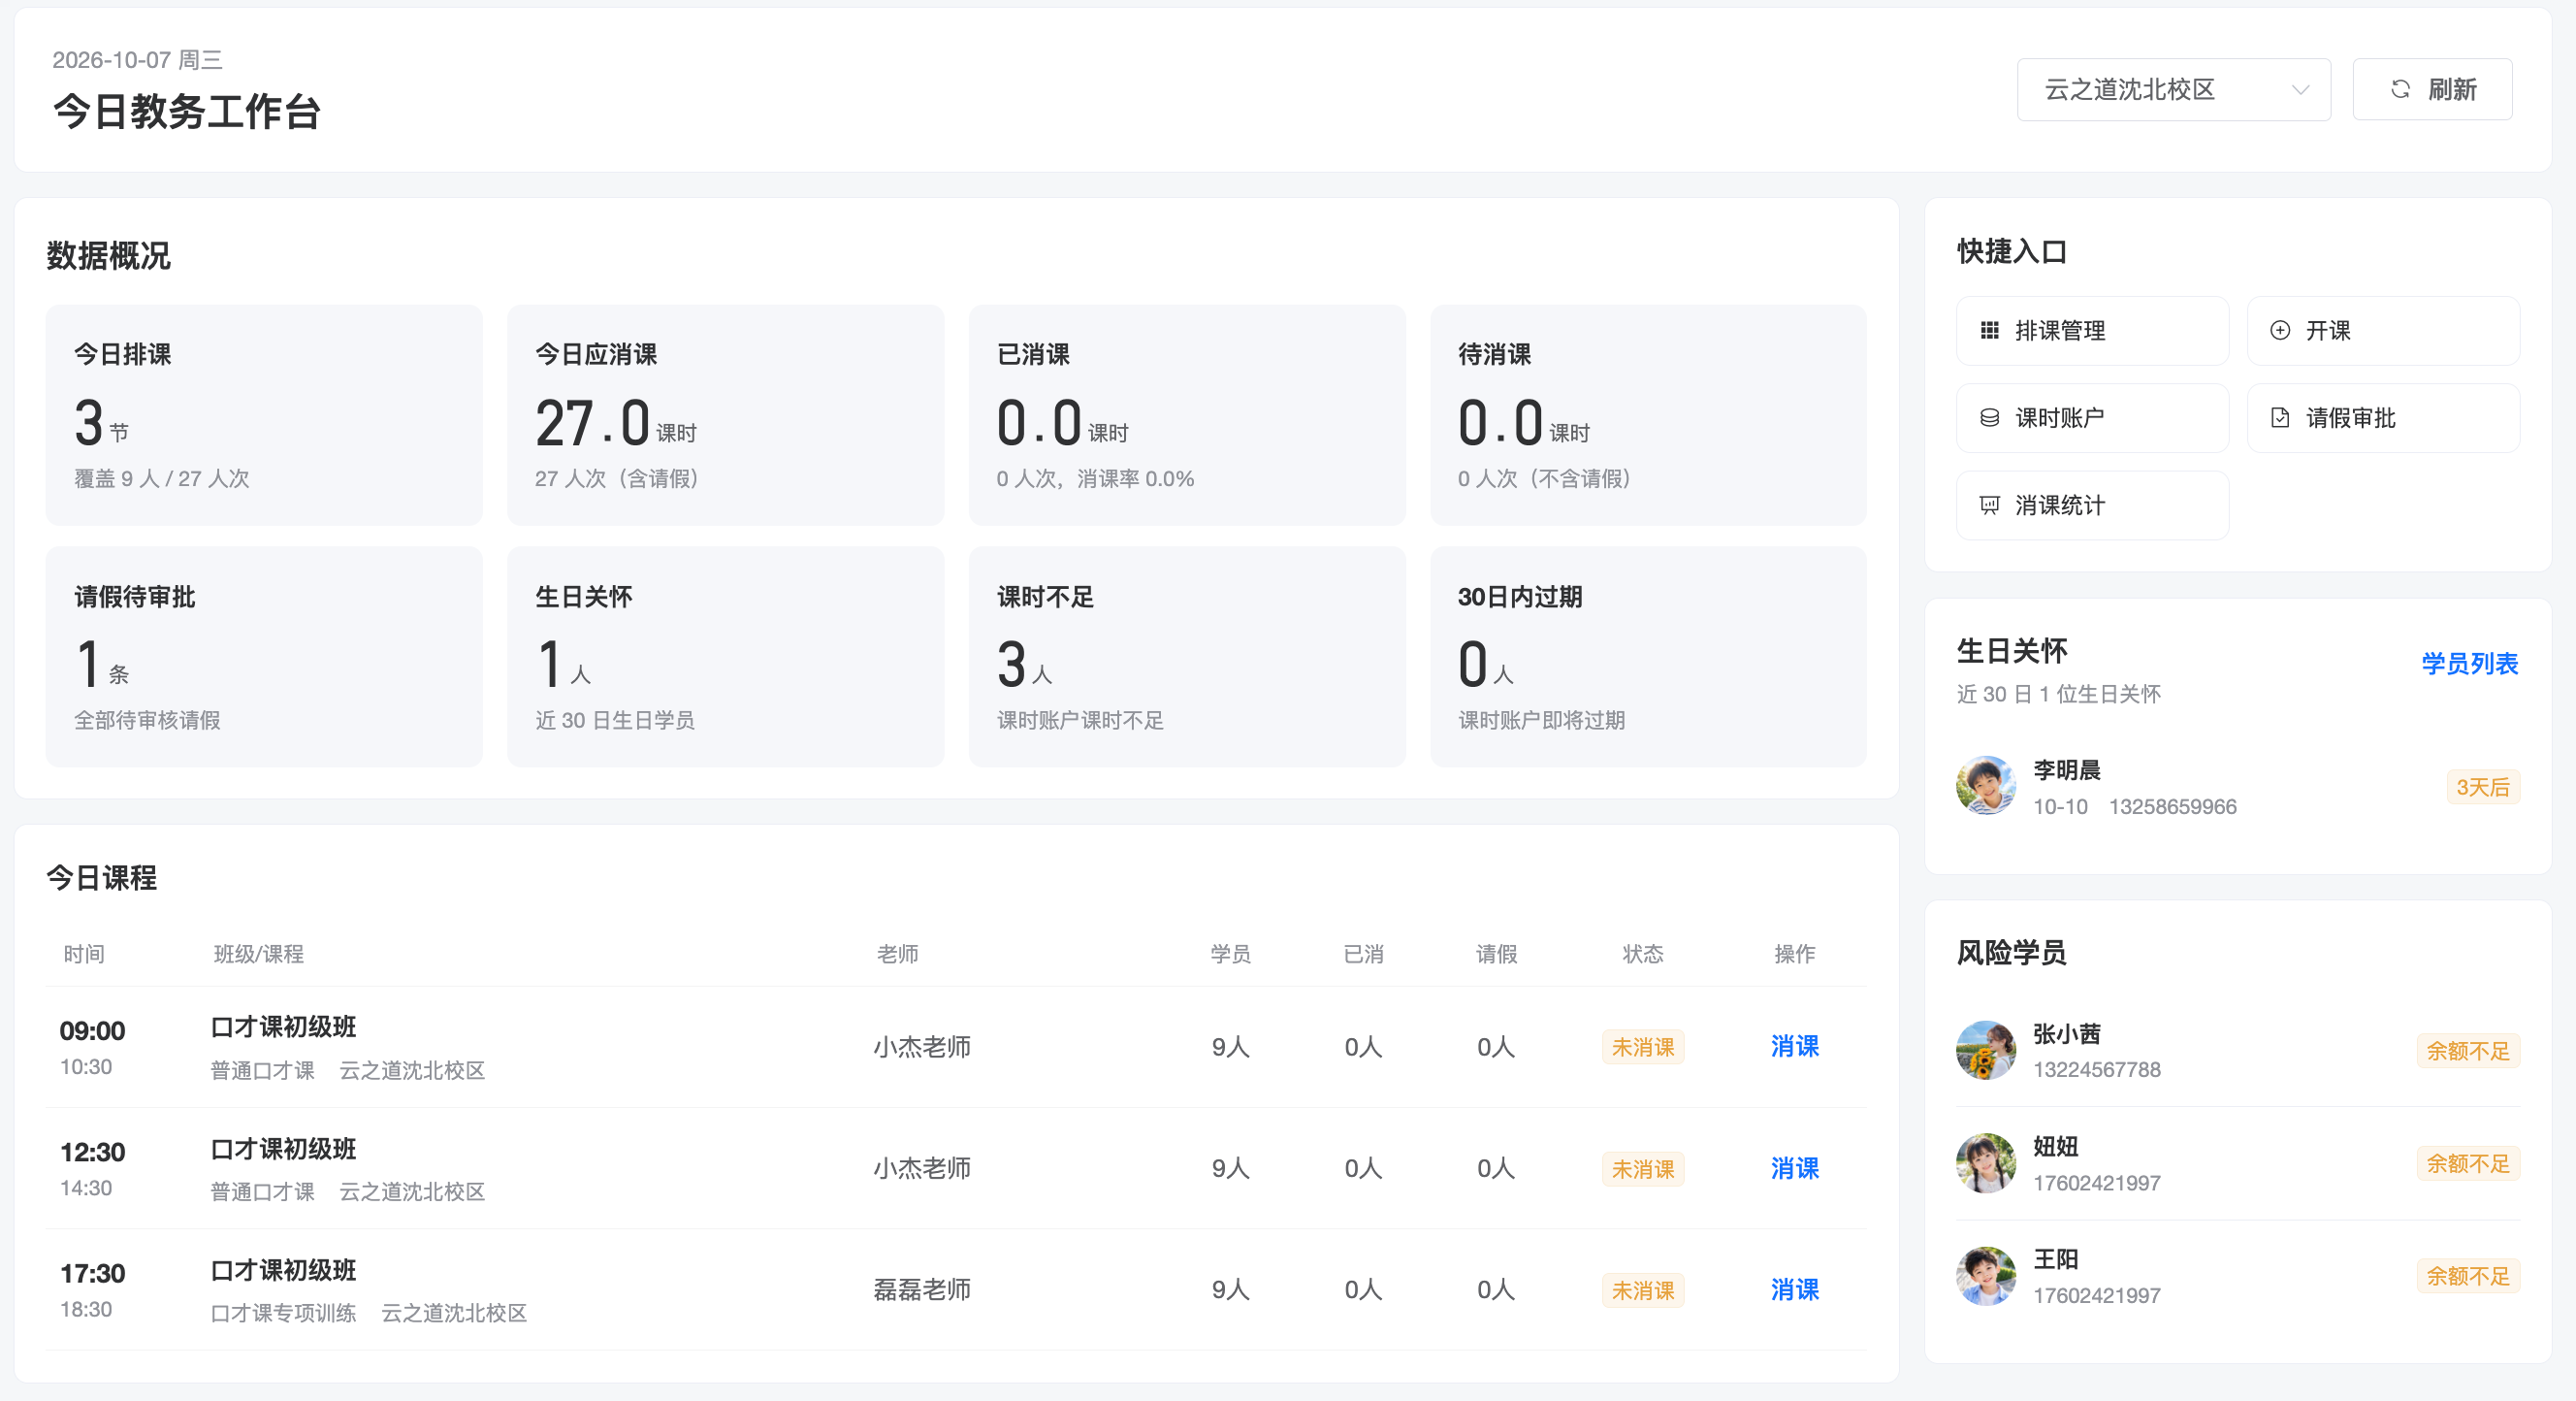Click 未消课 status tag of 09:00 class
Viewport: 2576px width, 1401px height.
[1643, 1047]
